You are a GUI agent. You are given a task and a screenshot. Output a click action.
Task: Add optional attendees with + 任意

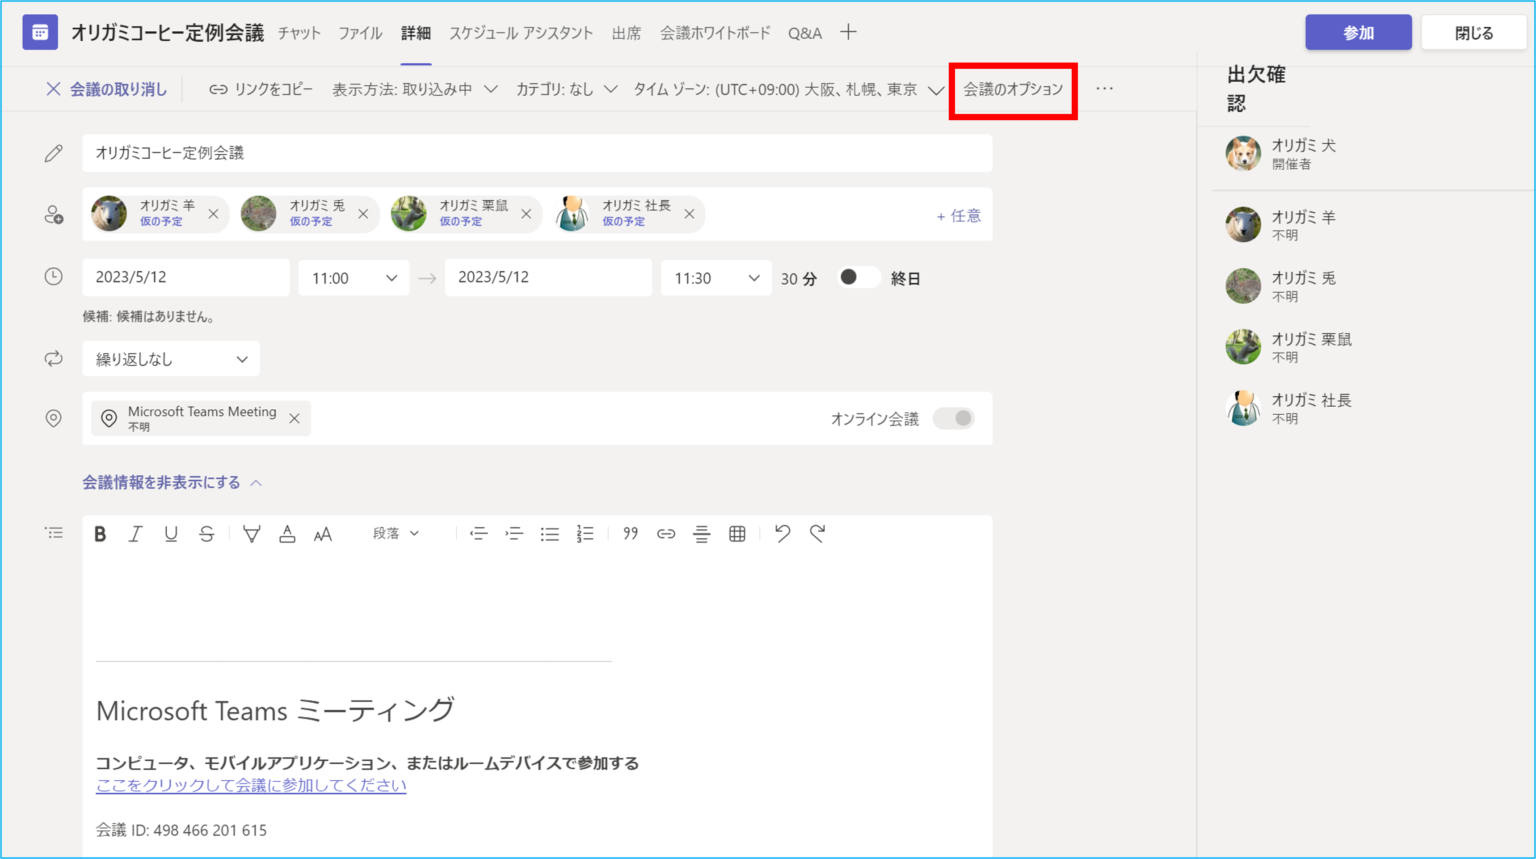(958, 215)
